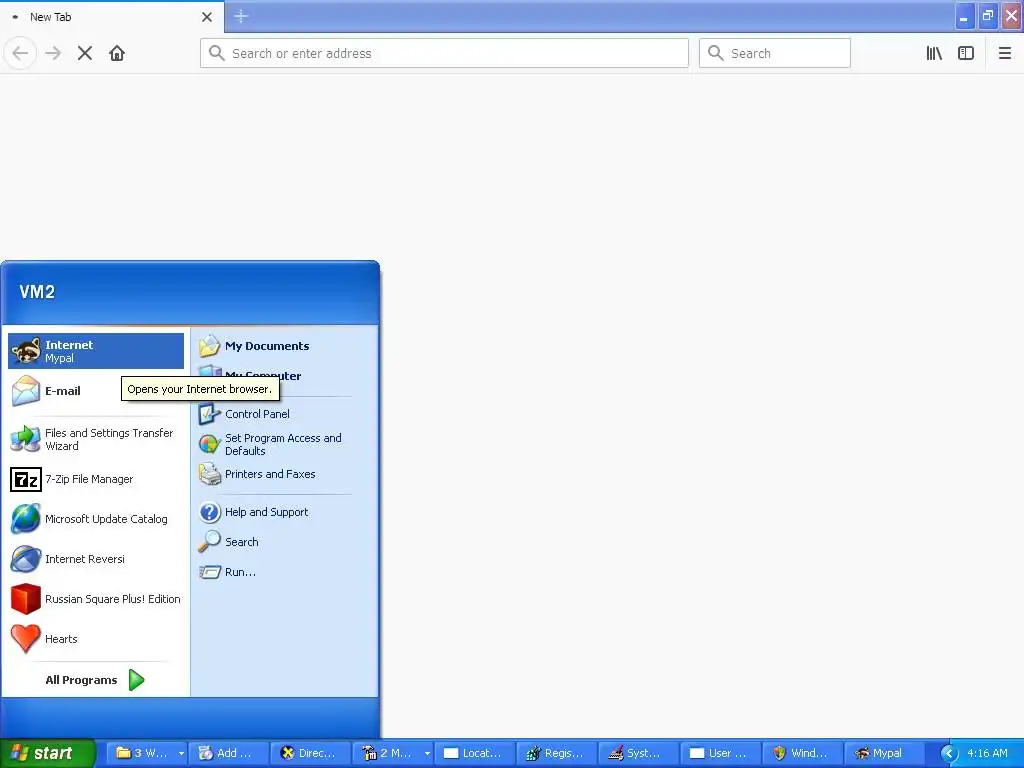Start Internet Reversi game

pyautogui.click(x=96, y=559)
